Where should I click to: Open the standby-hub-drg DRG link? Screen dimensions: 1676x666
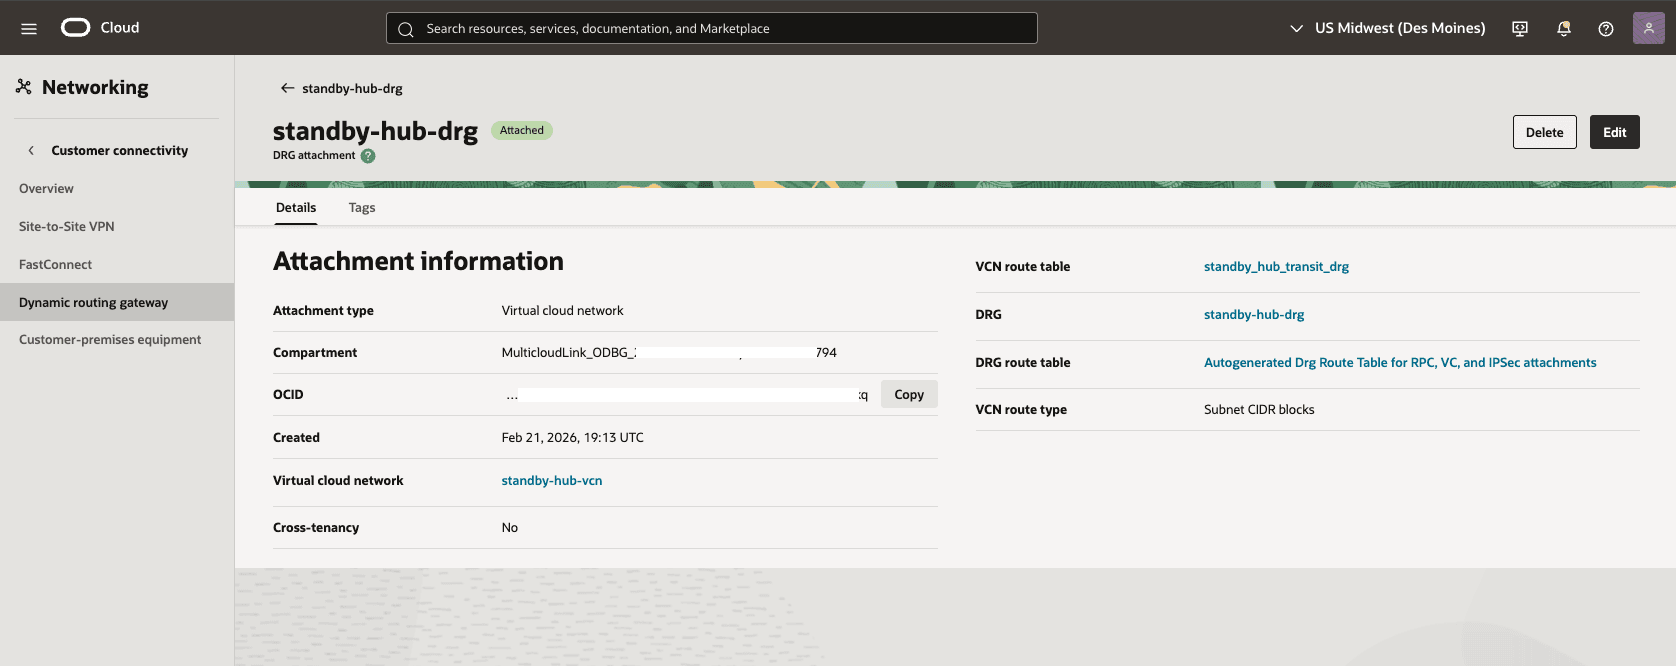pyautogui.click(x=1254, y=315)
